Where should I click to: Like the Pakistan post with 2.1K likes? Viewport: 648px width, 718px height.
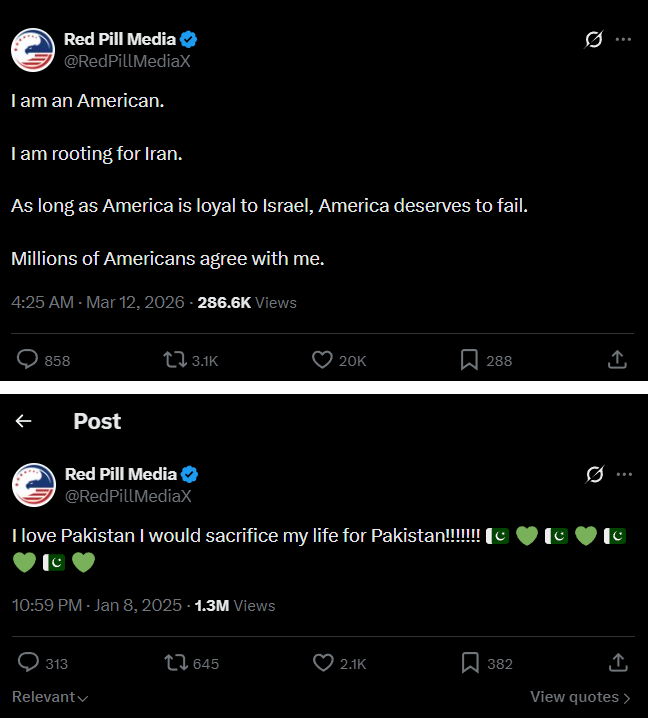click(x=322, y=663)
